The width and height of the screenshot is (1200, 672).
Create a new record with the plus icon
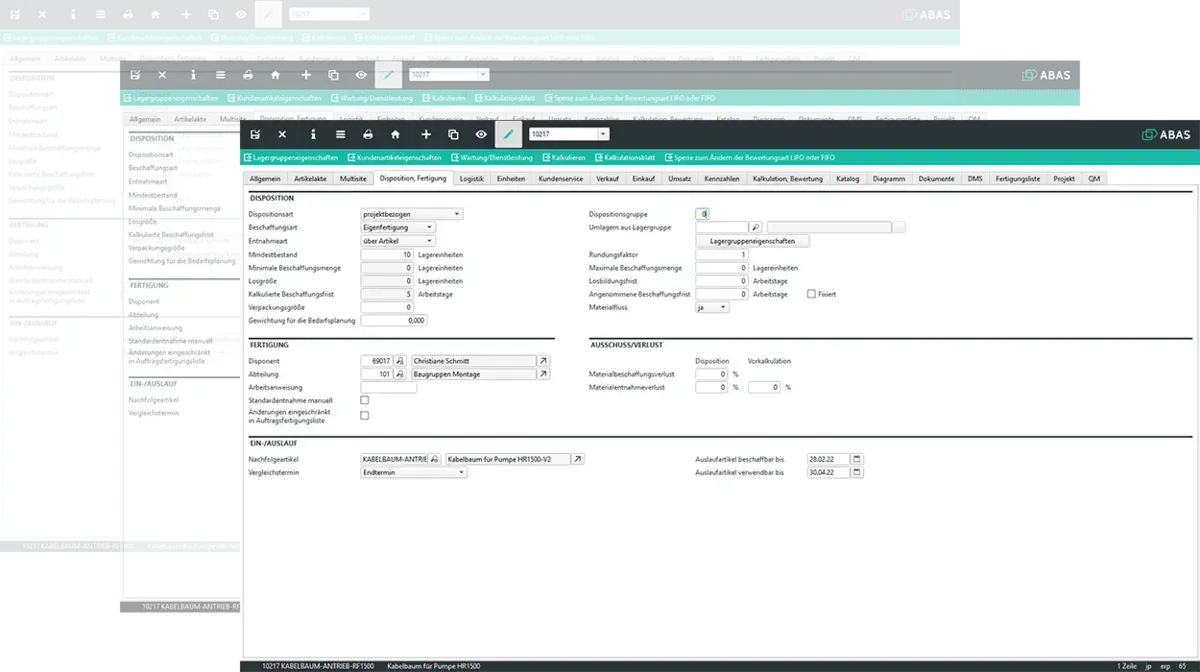(x=424, y=134)
